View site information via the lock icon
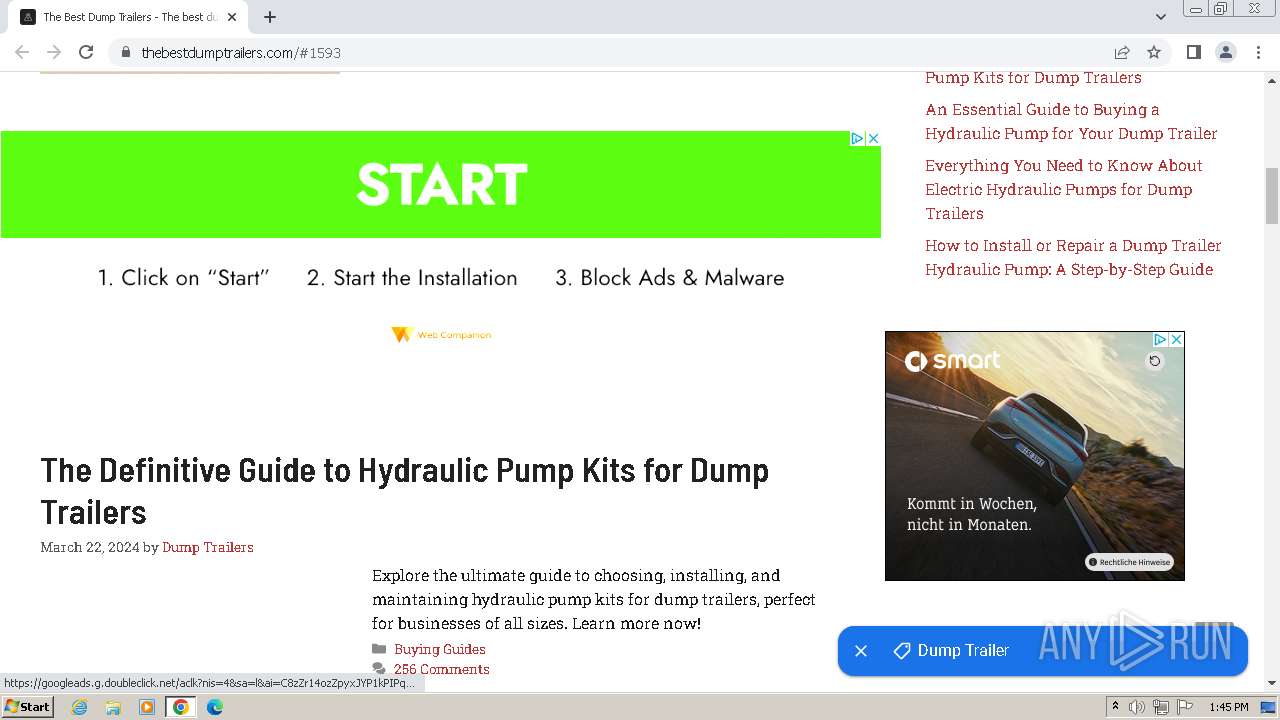The image size is (1280, 720). click(125, 52)
